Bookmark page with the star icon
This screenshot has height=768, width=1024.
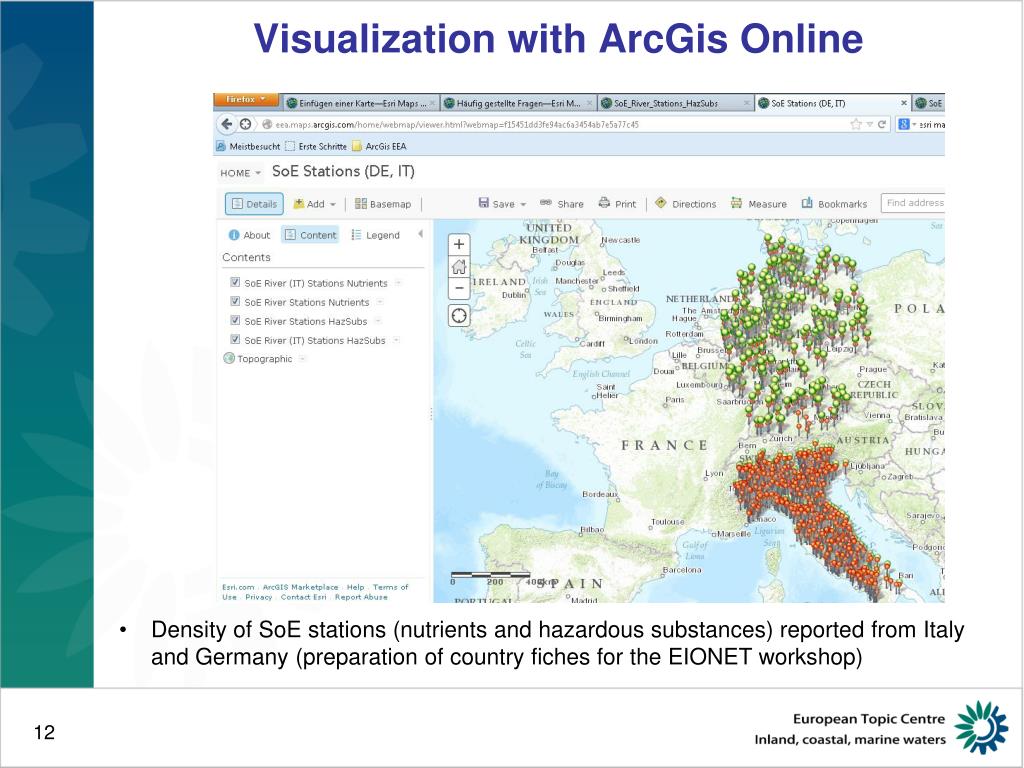(x=856, y=124)
